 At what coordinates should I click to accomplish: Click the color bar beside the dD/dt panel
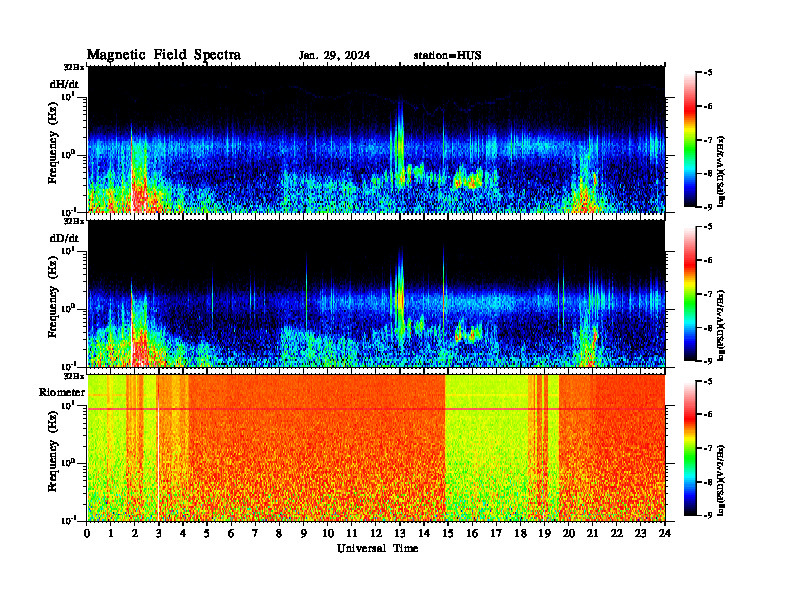click(x=689, y=294)
